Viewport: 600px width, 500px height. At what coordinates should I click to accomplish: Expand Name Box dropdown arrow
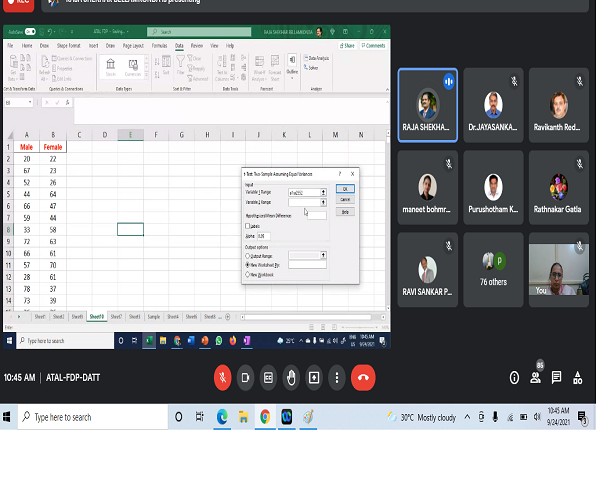tap(30, 103)
